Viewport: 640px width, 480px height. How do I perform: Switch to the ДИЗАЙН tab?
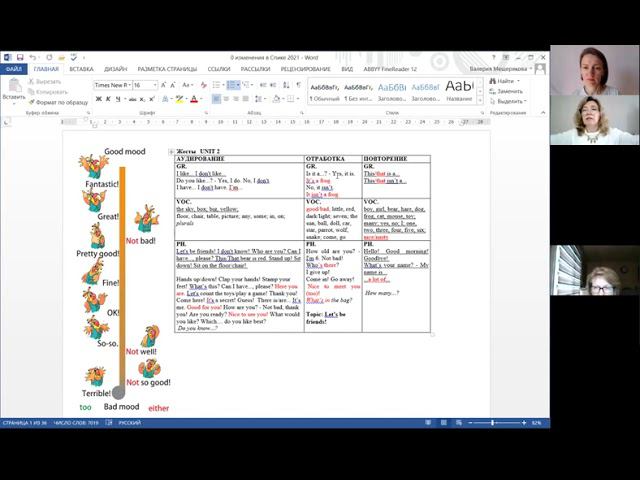click(x=116, y=69)
